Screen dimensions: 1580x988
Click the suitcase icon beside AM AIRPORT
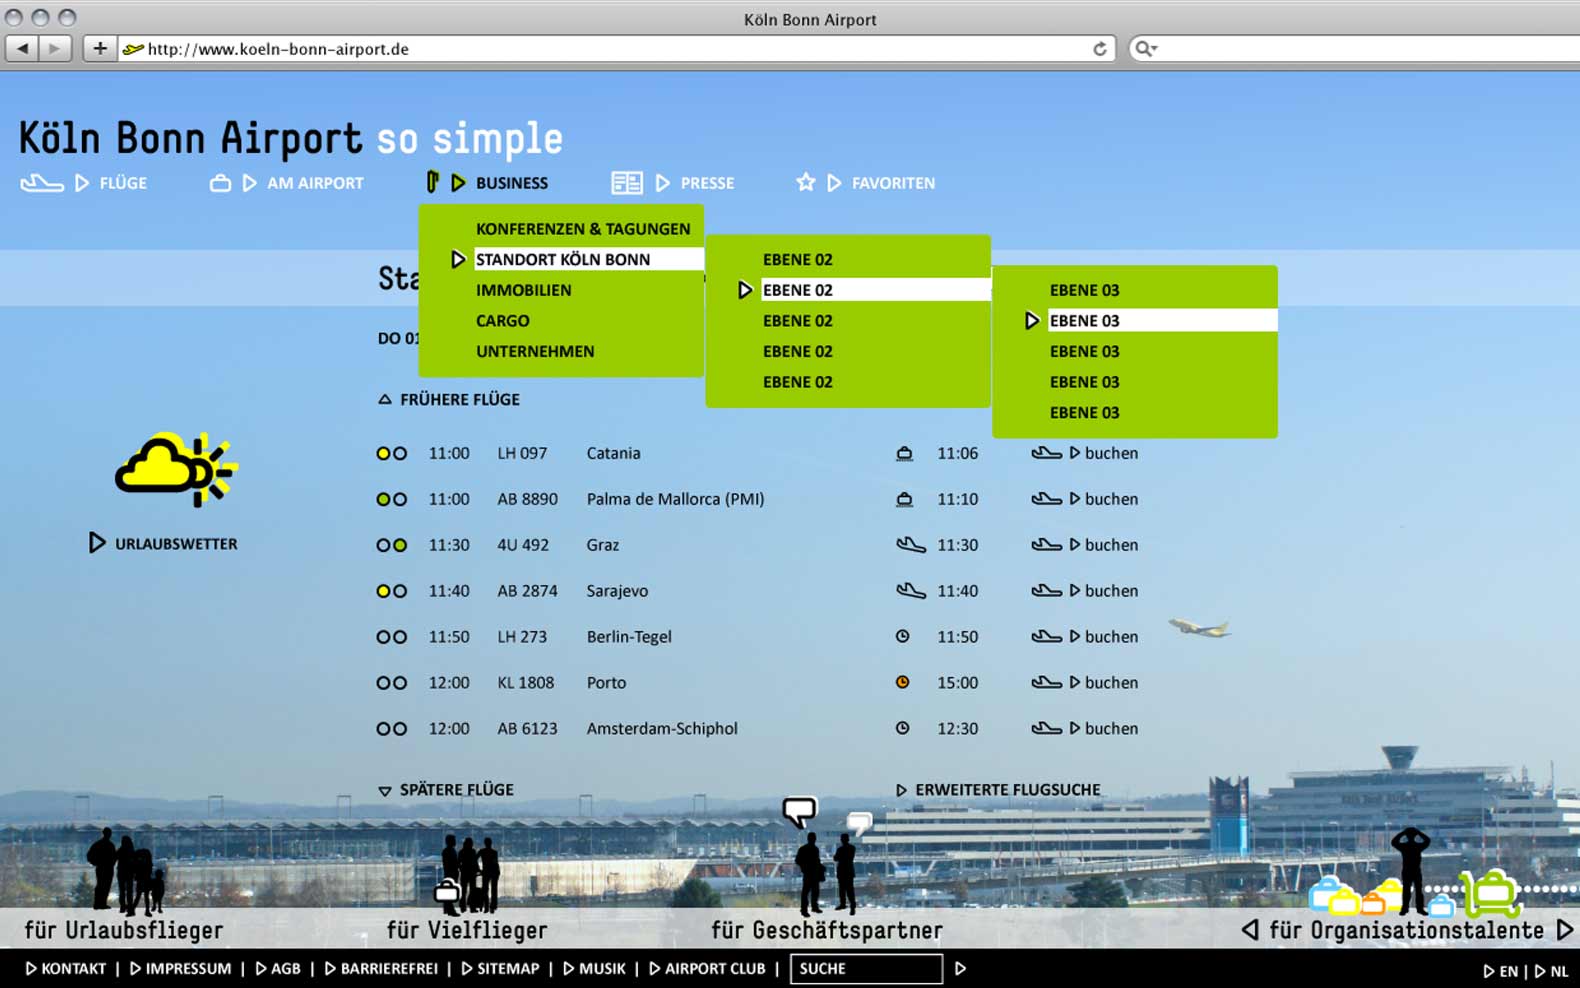(220, 183)
